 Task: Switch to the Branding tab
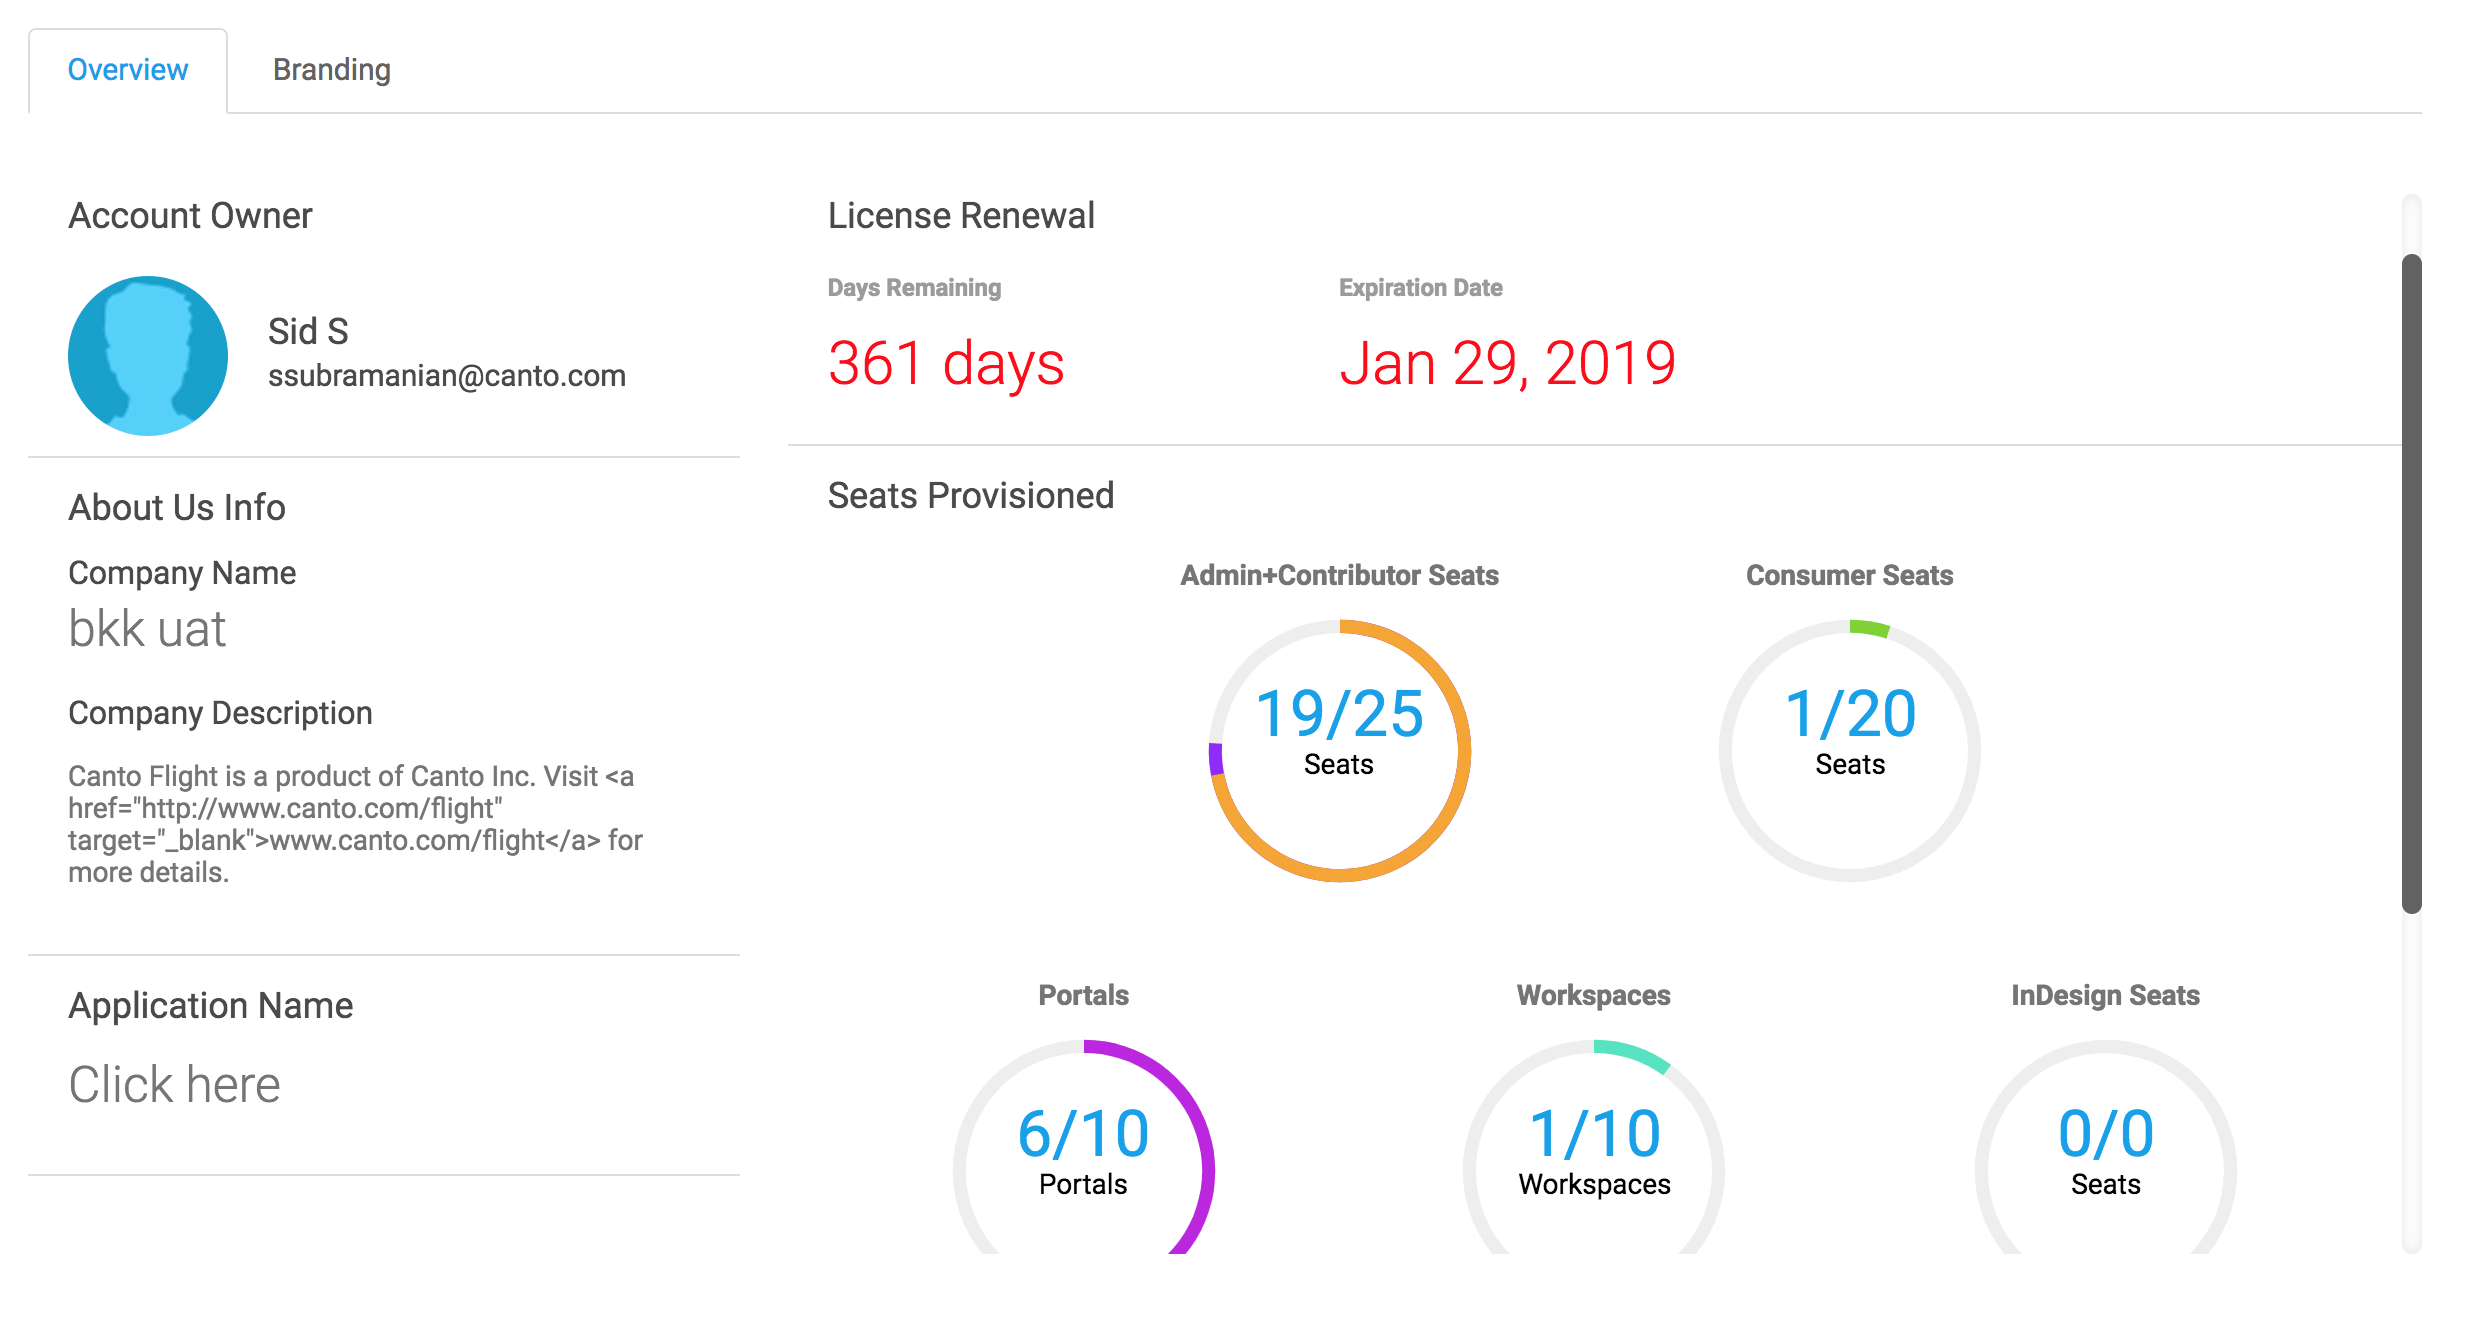tap(331, 70)
